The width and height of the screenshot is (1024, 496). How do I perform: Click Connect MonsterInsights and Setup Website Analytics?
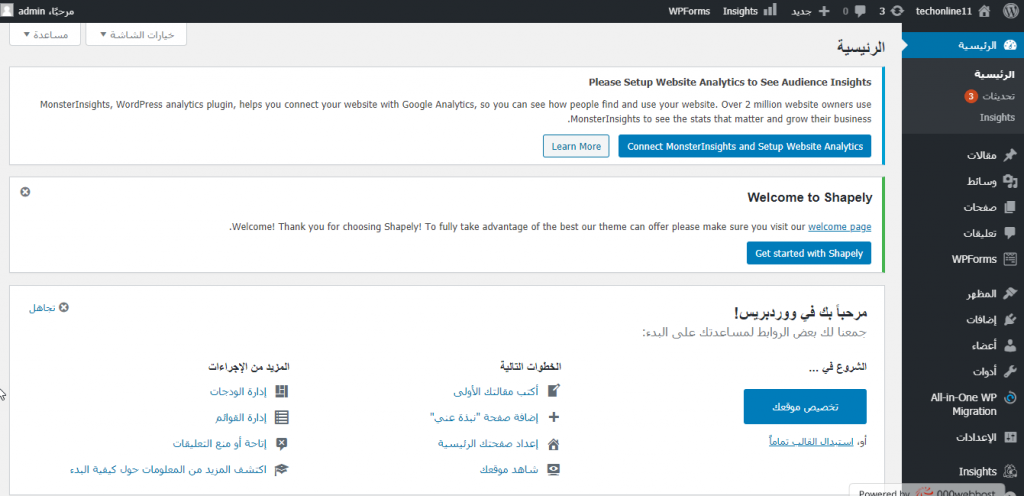[x=745, y=146]
